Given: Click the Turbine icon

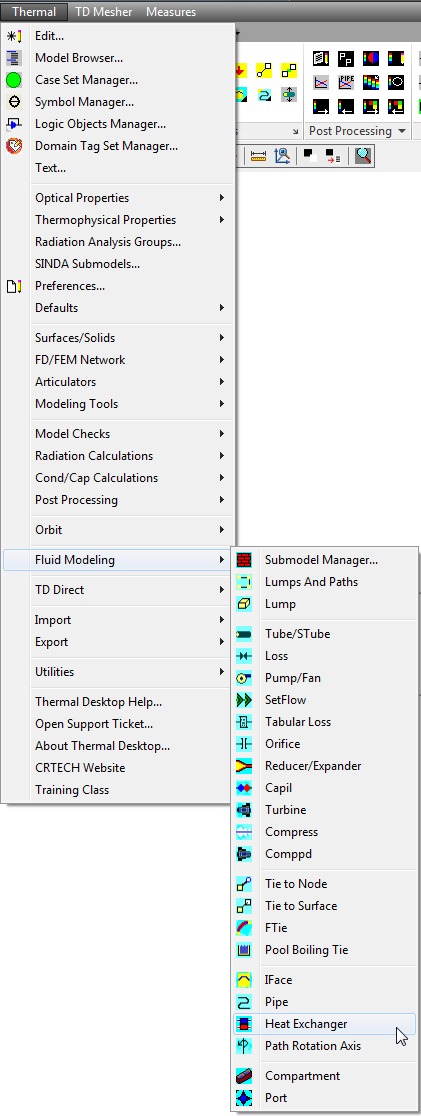Looking at the screenshot, I should click(x=244, y=810).
